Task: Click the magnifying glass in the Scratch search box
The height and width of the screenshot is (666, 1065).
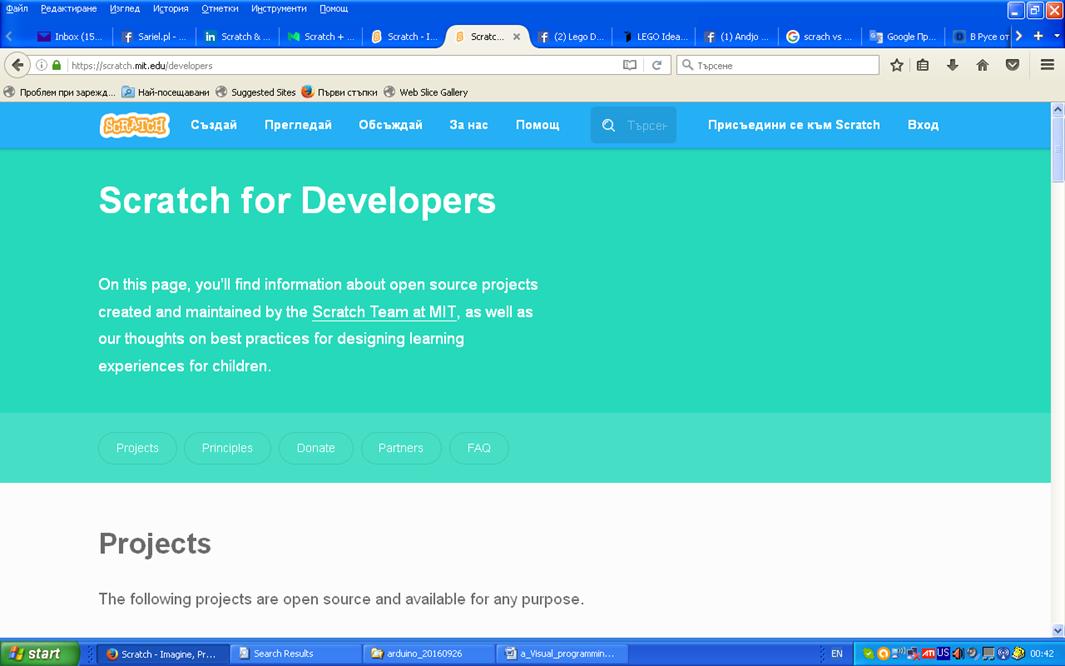Action: click(x=609, y=124)
